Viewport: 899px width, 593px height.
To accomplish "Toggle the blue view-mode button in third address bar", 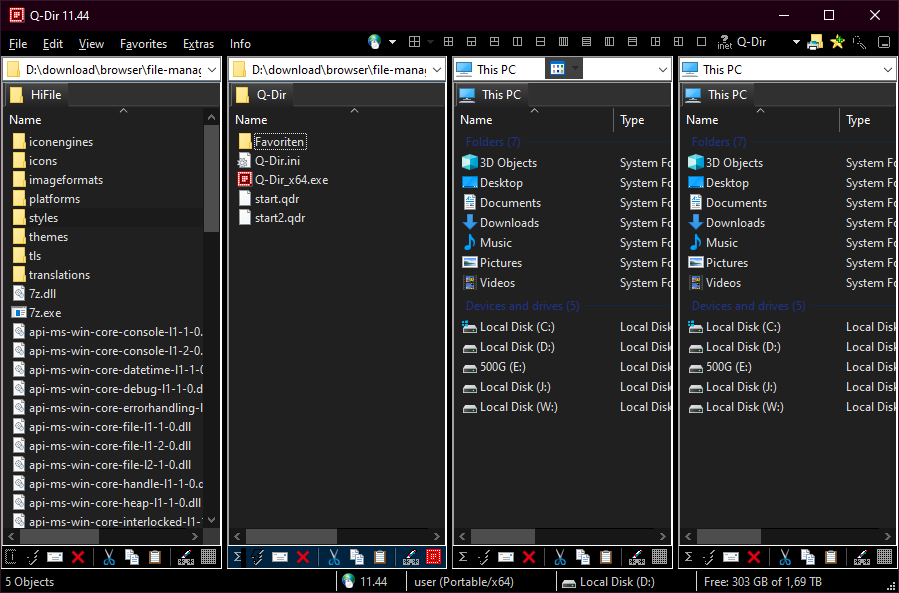I will point(557,69).
